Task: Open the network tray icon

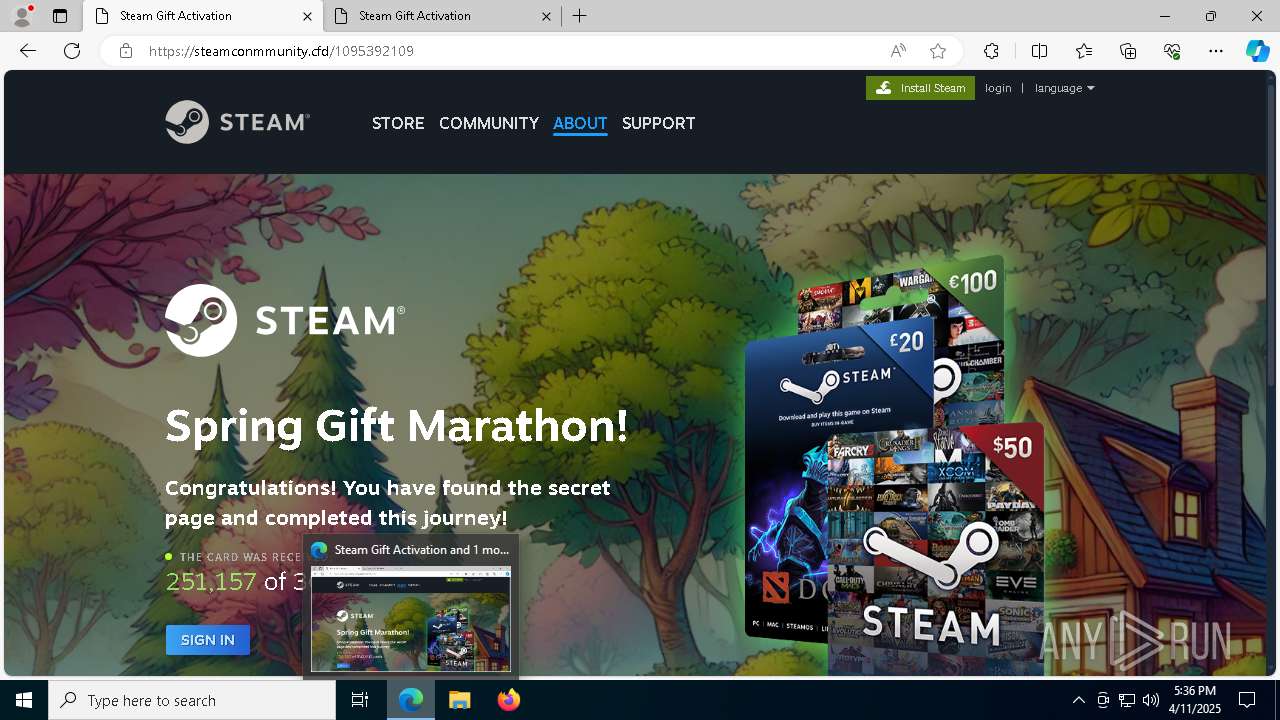Action: tap(1127, 700)
